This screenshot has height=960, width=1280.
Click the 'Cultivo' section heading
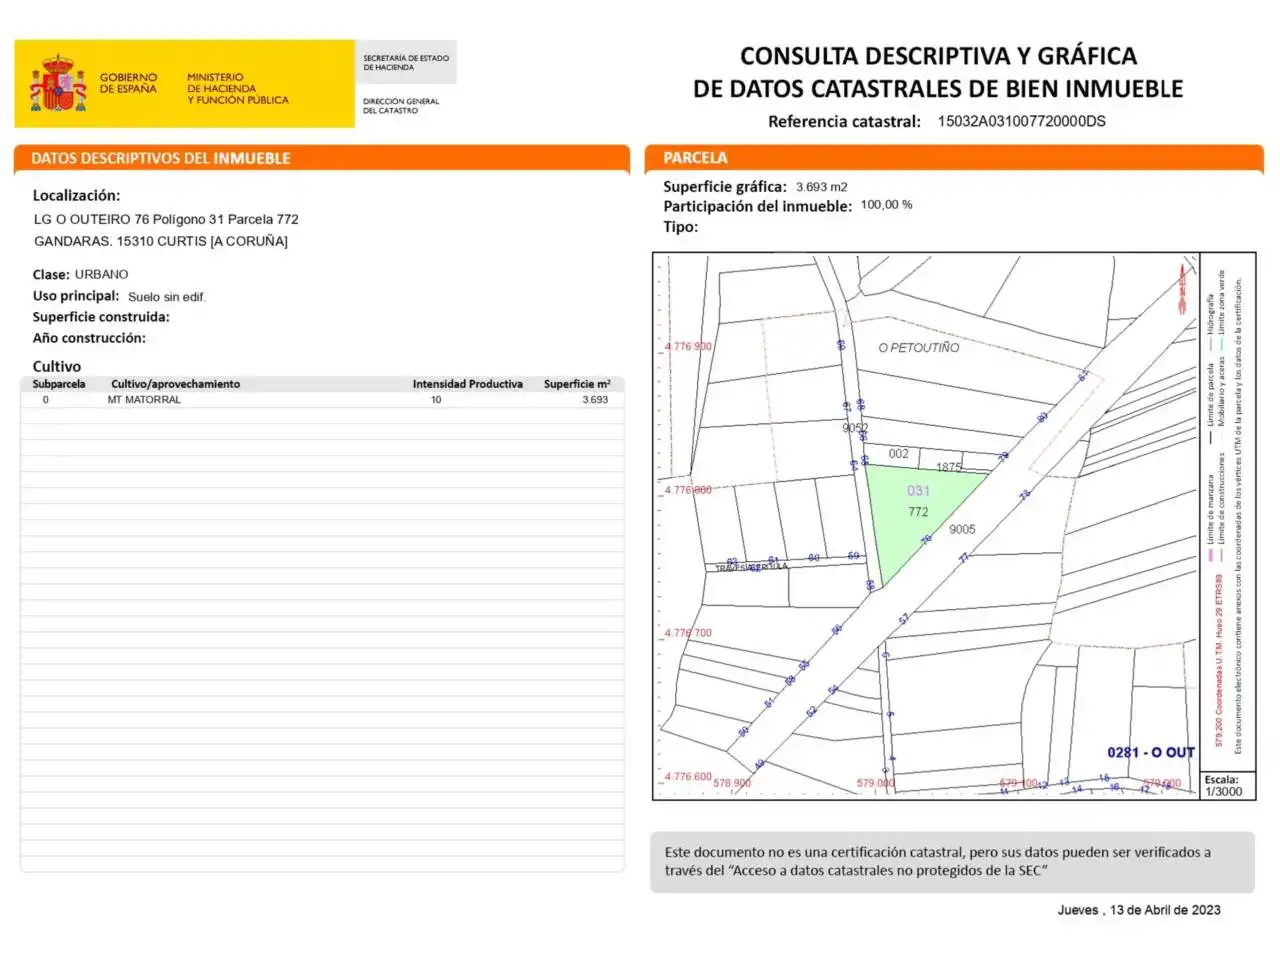pos(57,366)
